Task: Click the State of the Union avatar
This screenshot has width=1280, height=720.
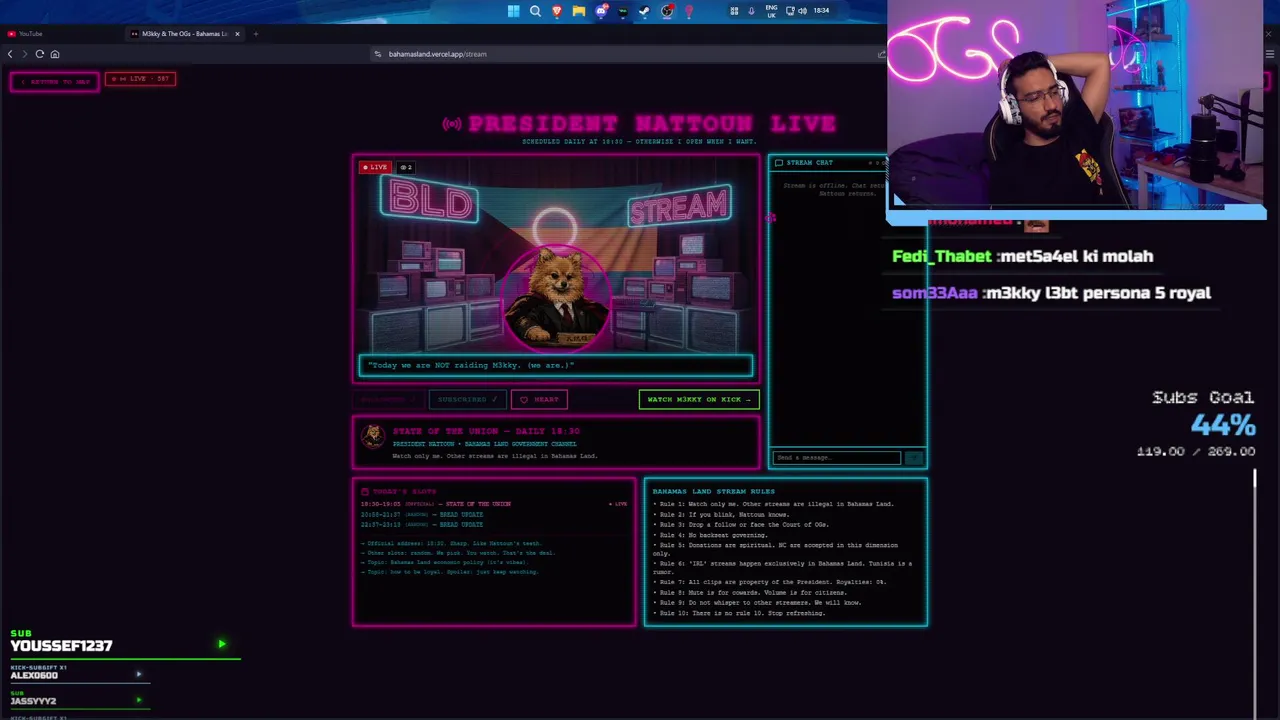Action: tap(373, 436)
